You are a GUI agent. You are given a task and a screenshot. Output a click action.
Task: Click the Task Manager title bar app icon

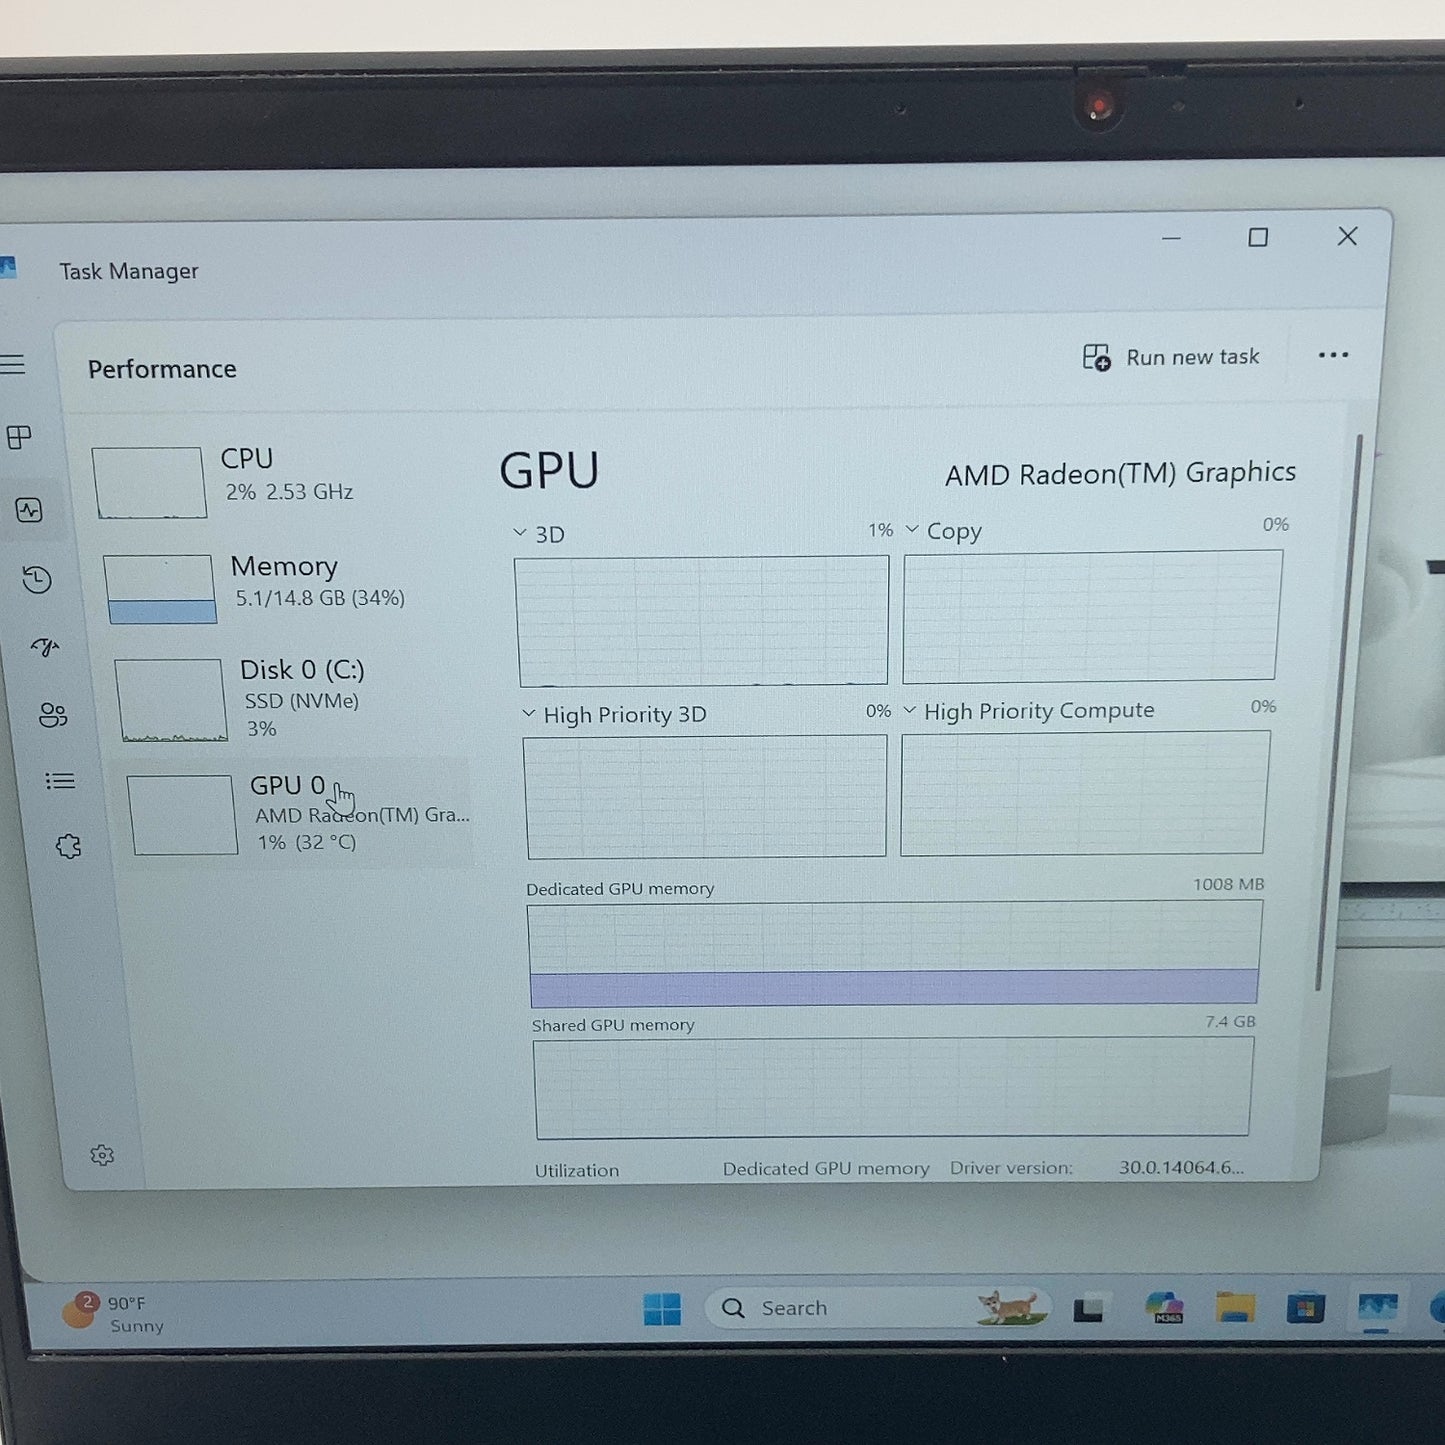8,267
